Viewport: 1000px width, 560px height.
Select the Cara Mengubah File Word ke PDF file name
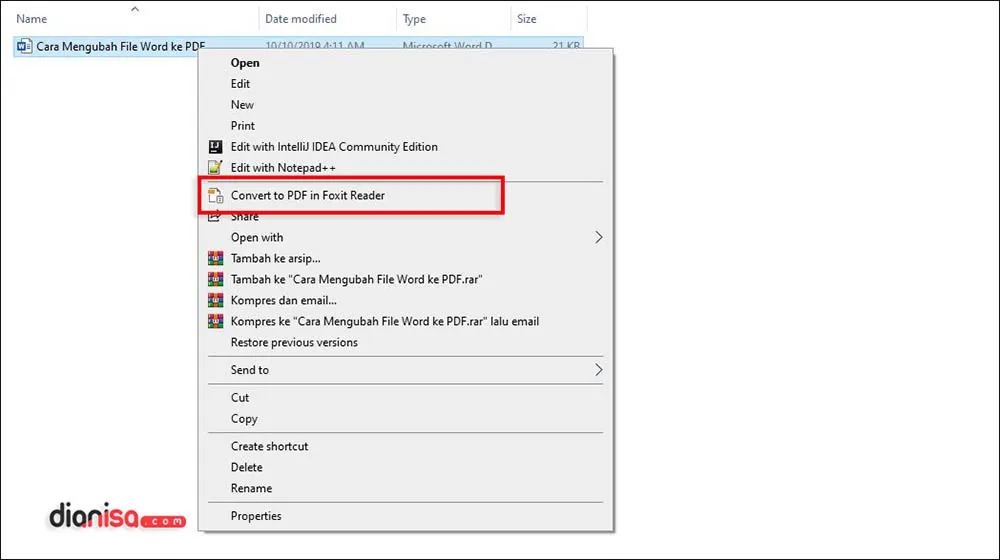point(121,47)
